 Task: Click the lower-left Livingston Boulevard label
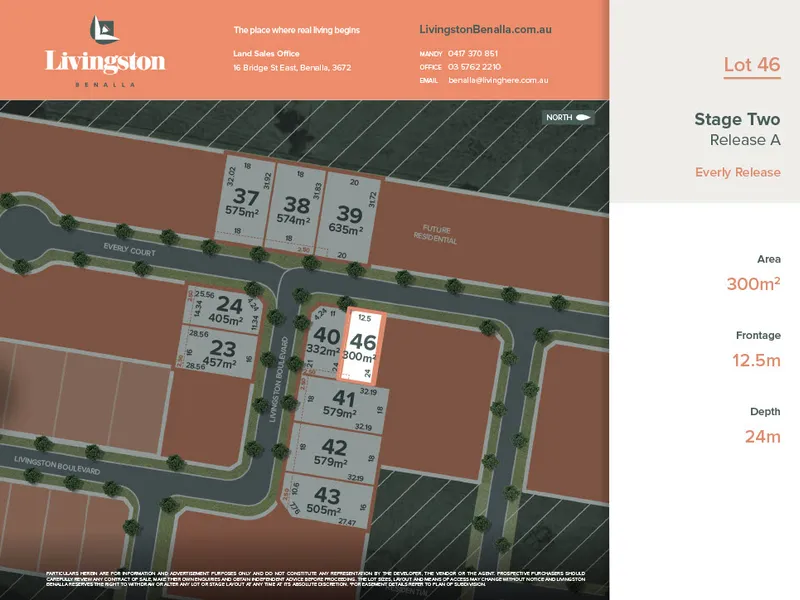[x=57, y=465]
